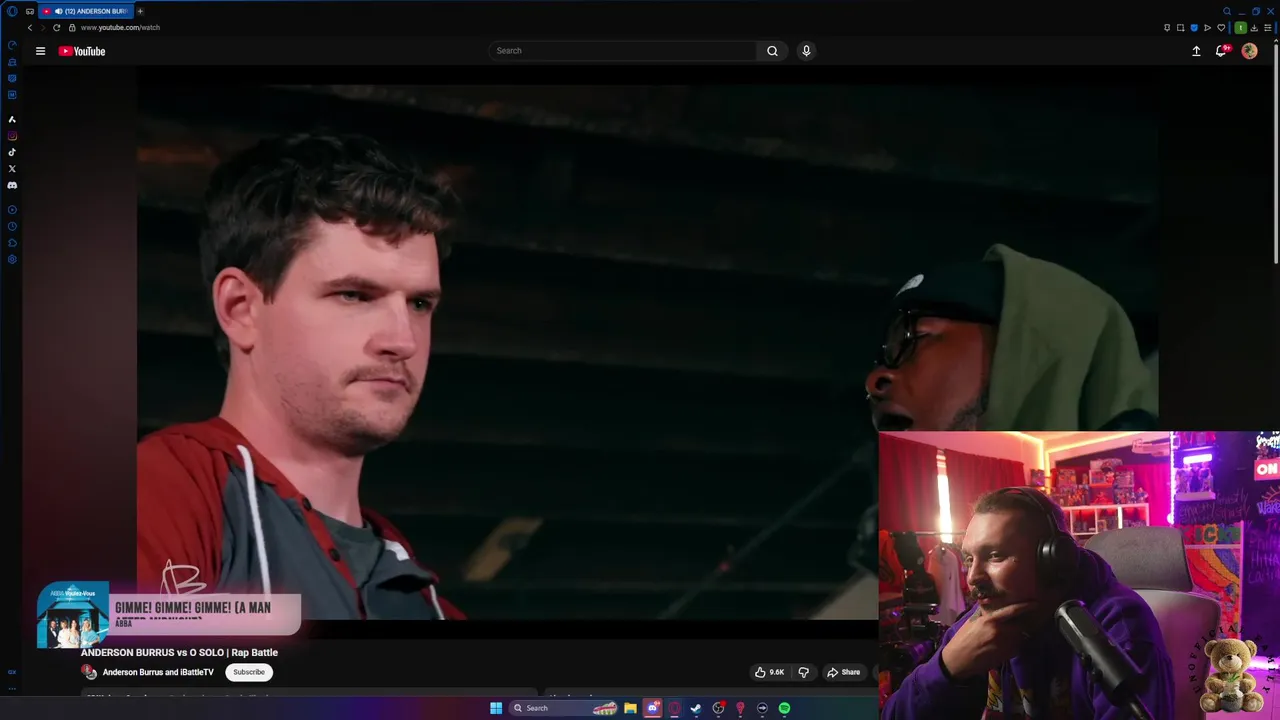Open TikTok in the browser sidebar
Image resolution: width=1280 pixels, height=720 pixels.
12,152
